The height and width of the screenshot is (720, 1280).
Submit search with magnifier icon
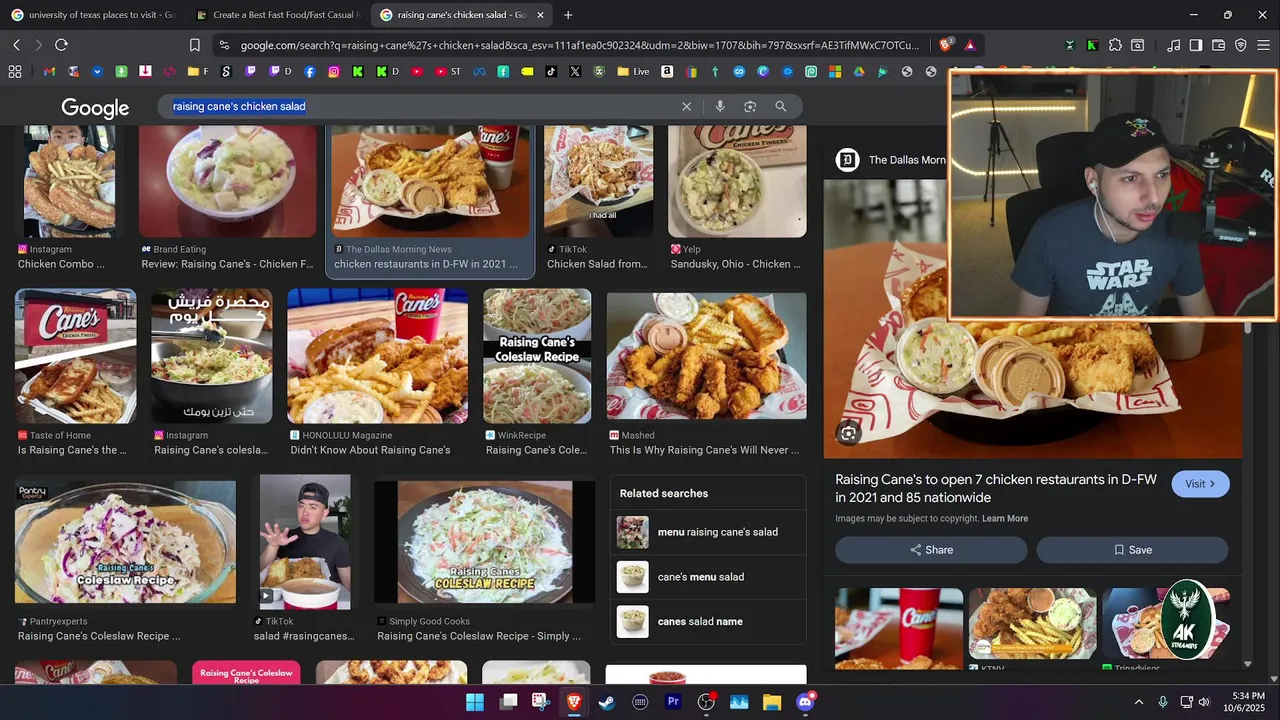(x=781, y=106)
